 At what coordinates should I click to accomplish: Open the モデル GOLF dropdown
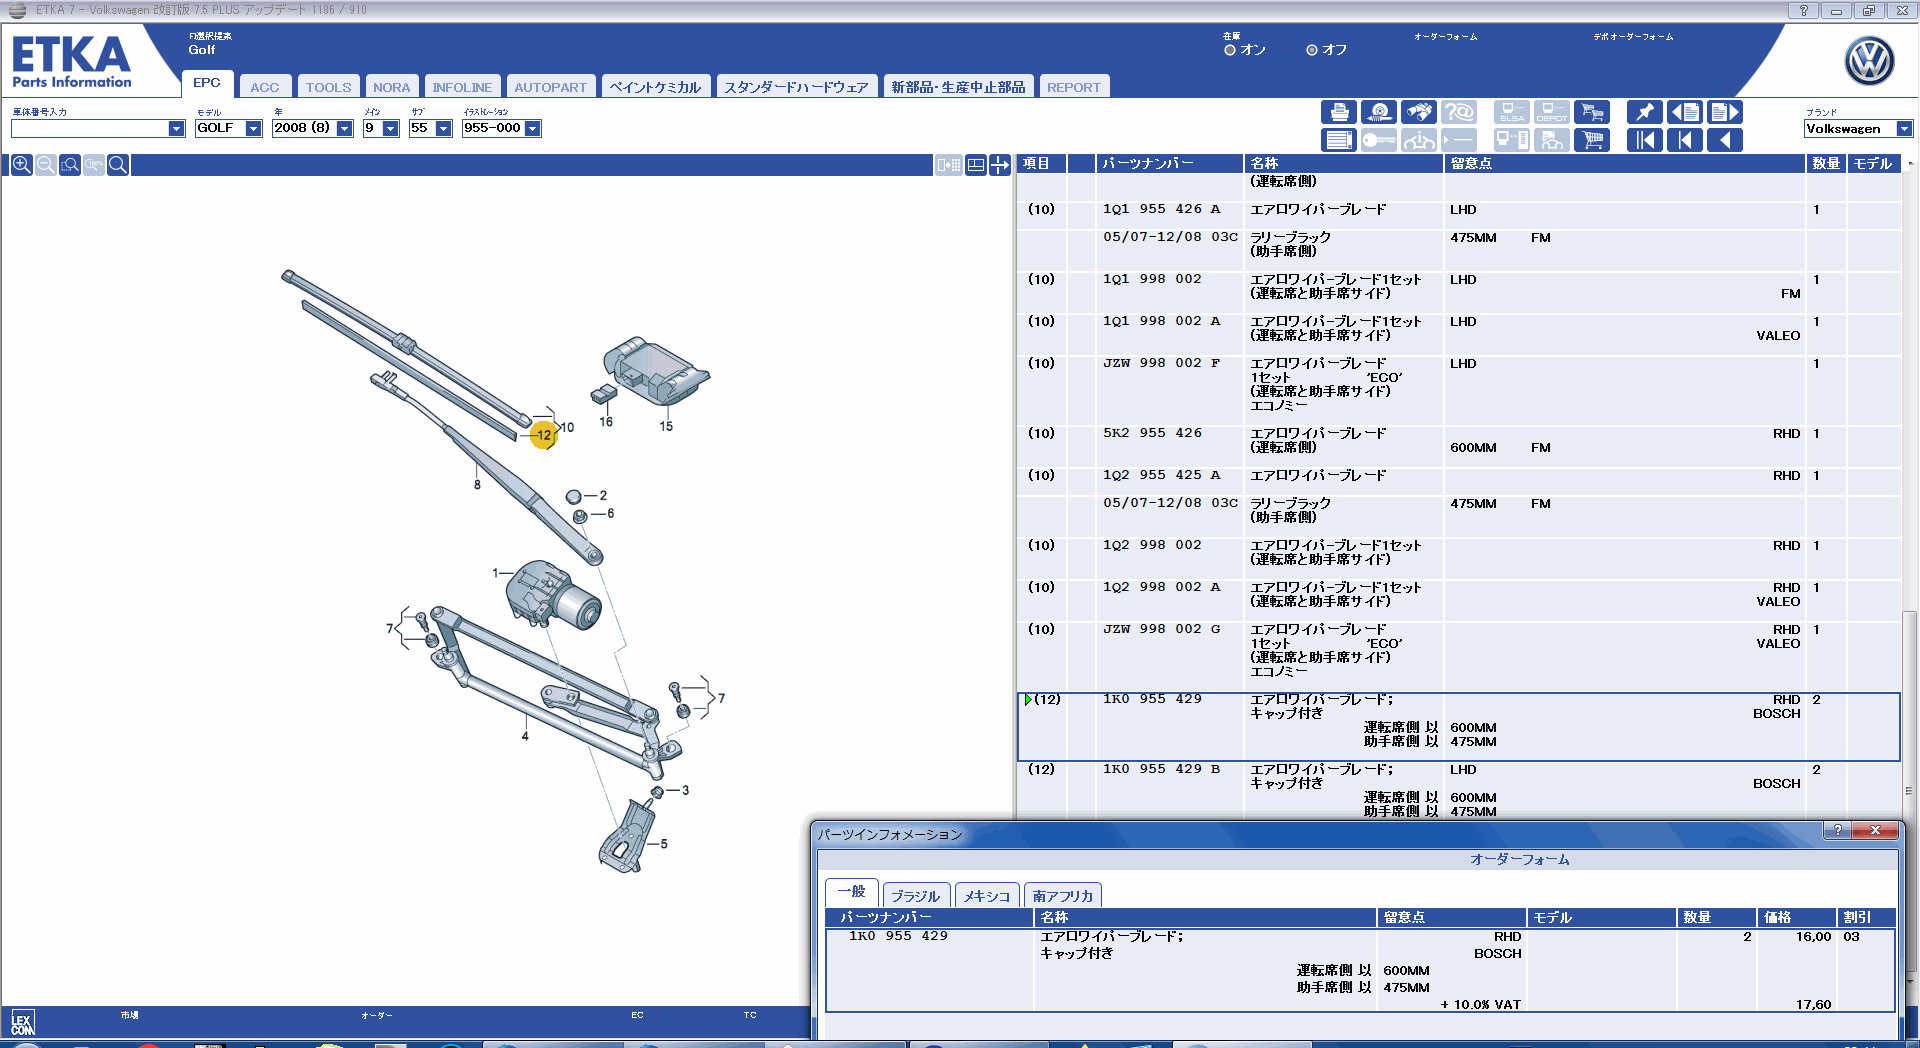click(254, 129)
